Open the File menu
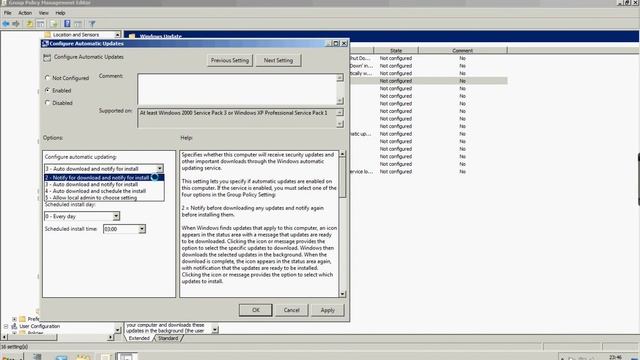This screenshot has height=360, width=640. pos(7,13)
